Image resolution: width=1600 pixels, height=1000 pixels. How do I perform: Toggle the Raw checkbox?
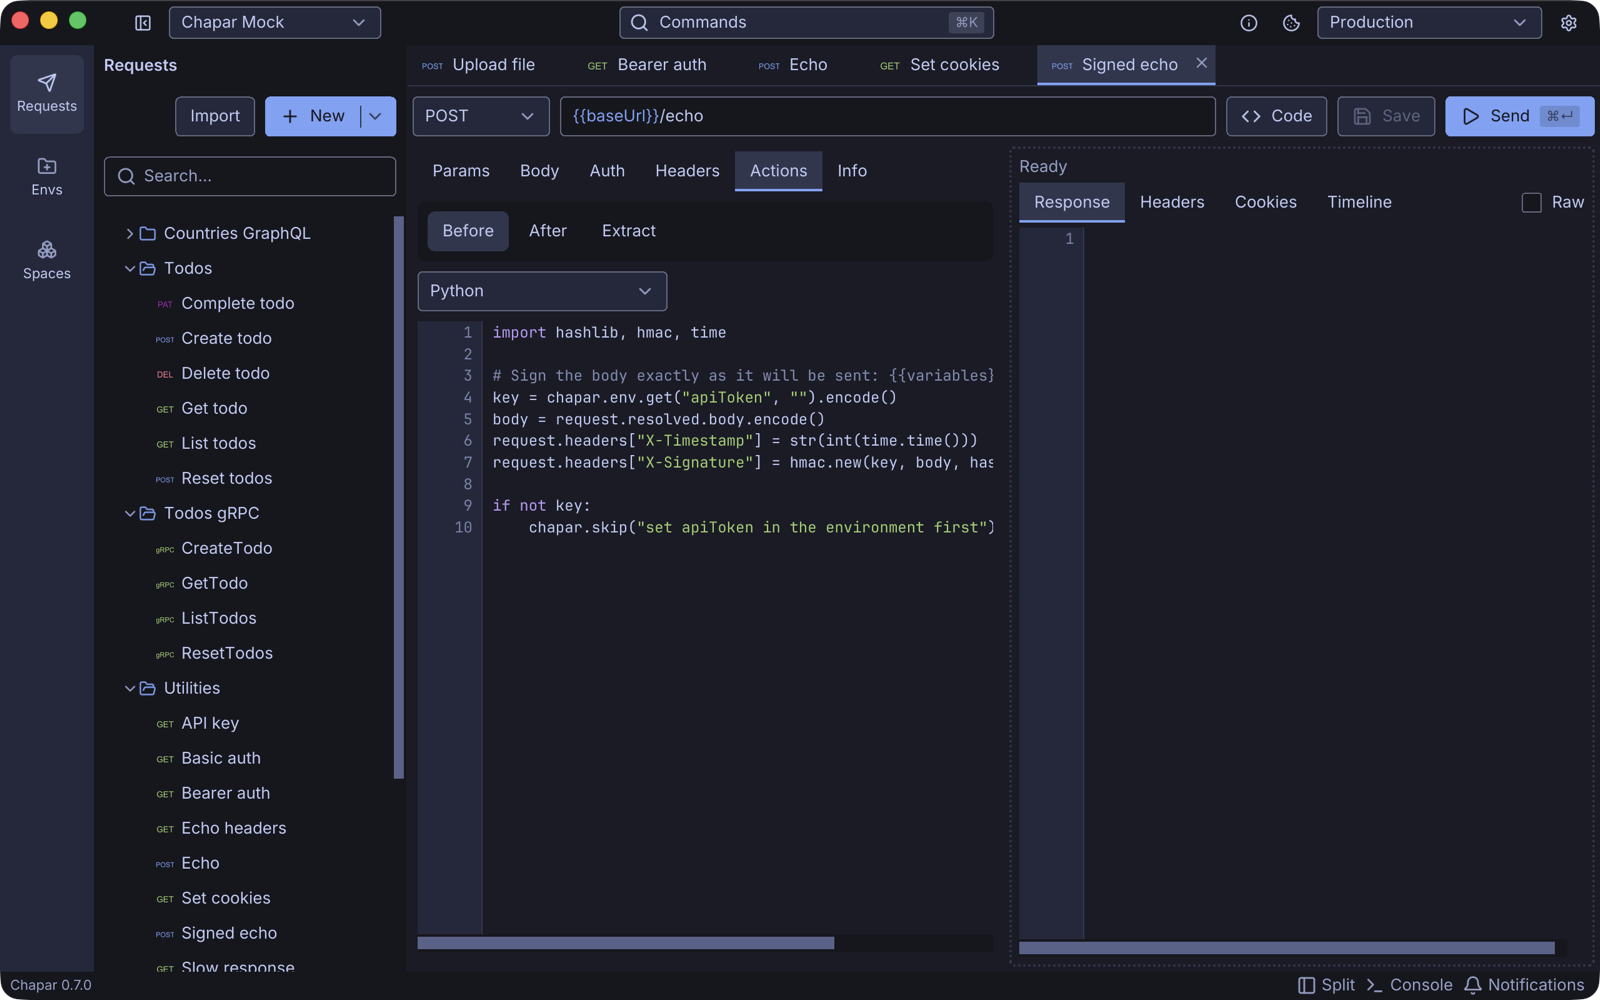click(x=1531, y=203)
